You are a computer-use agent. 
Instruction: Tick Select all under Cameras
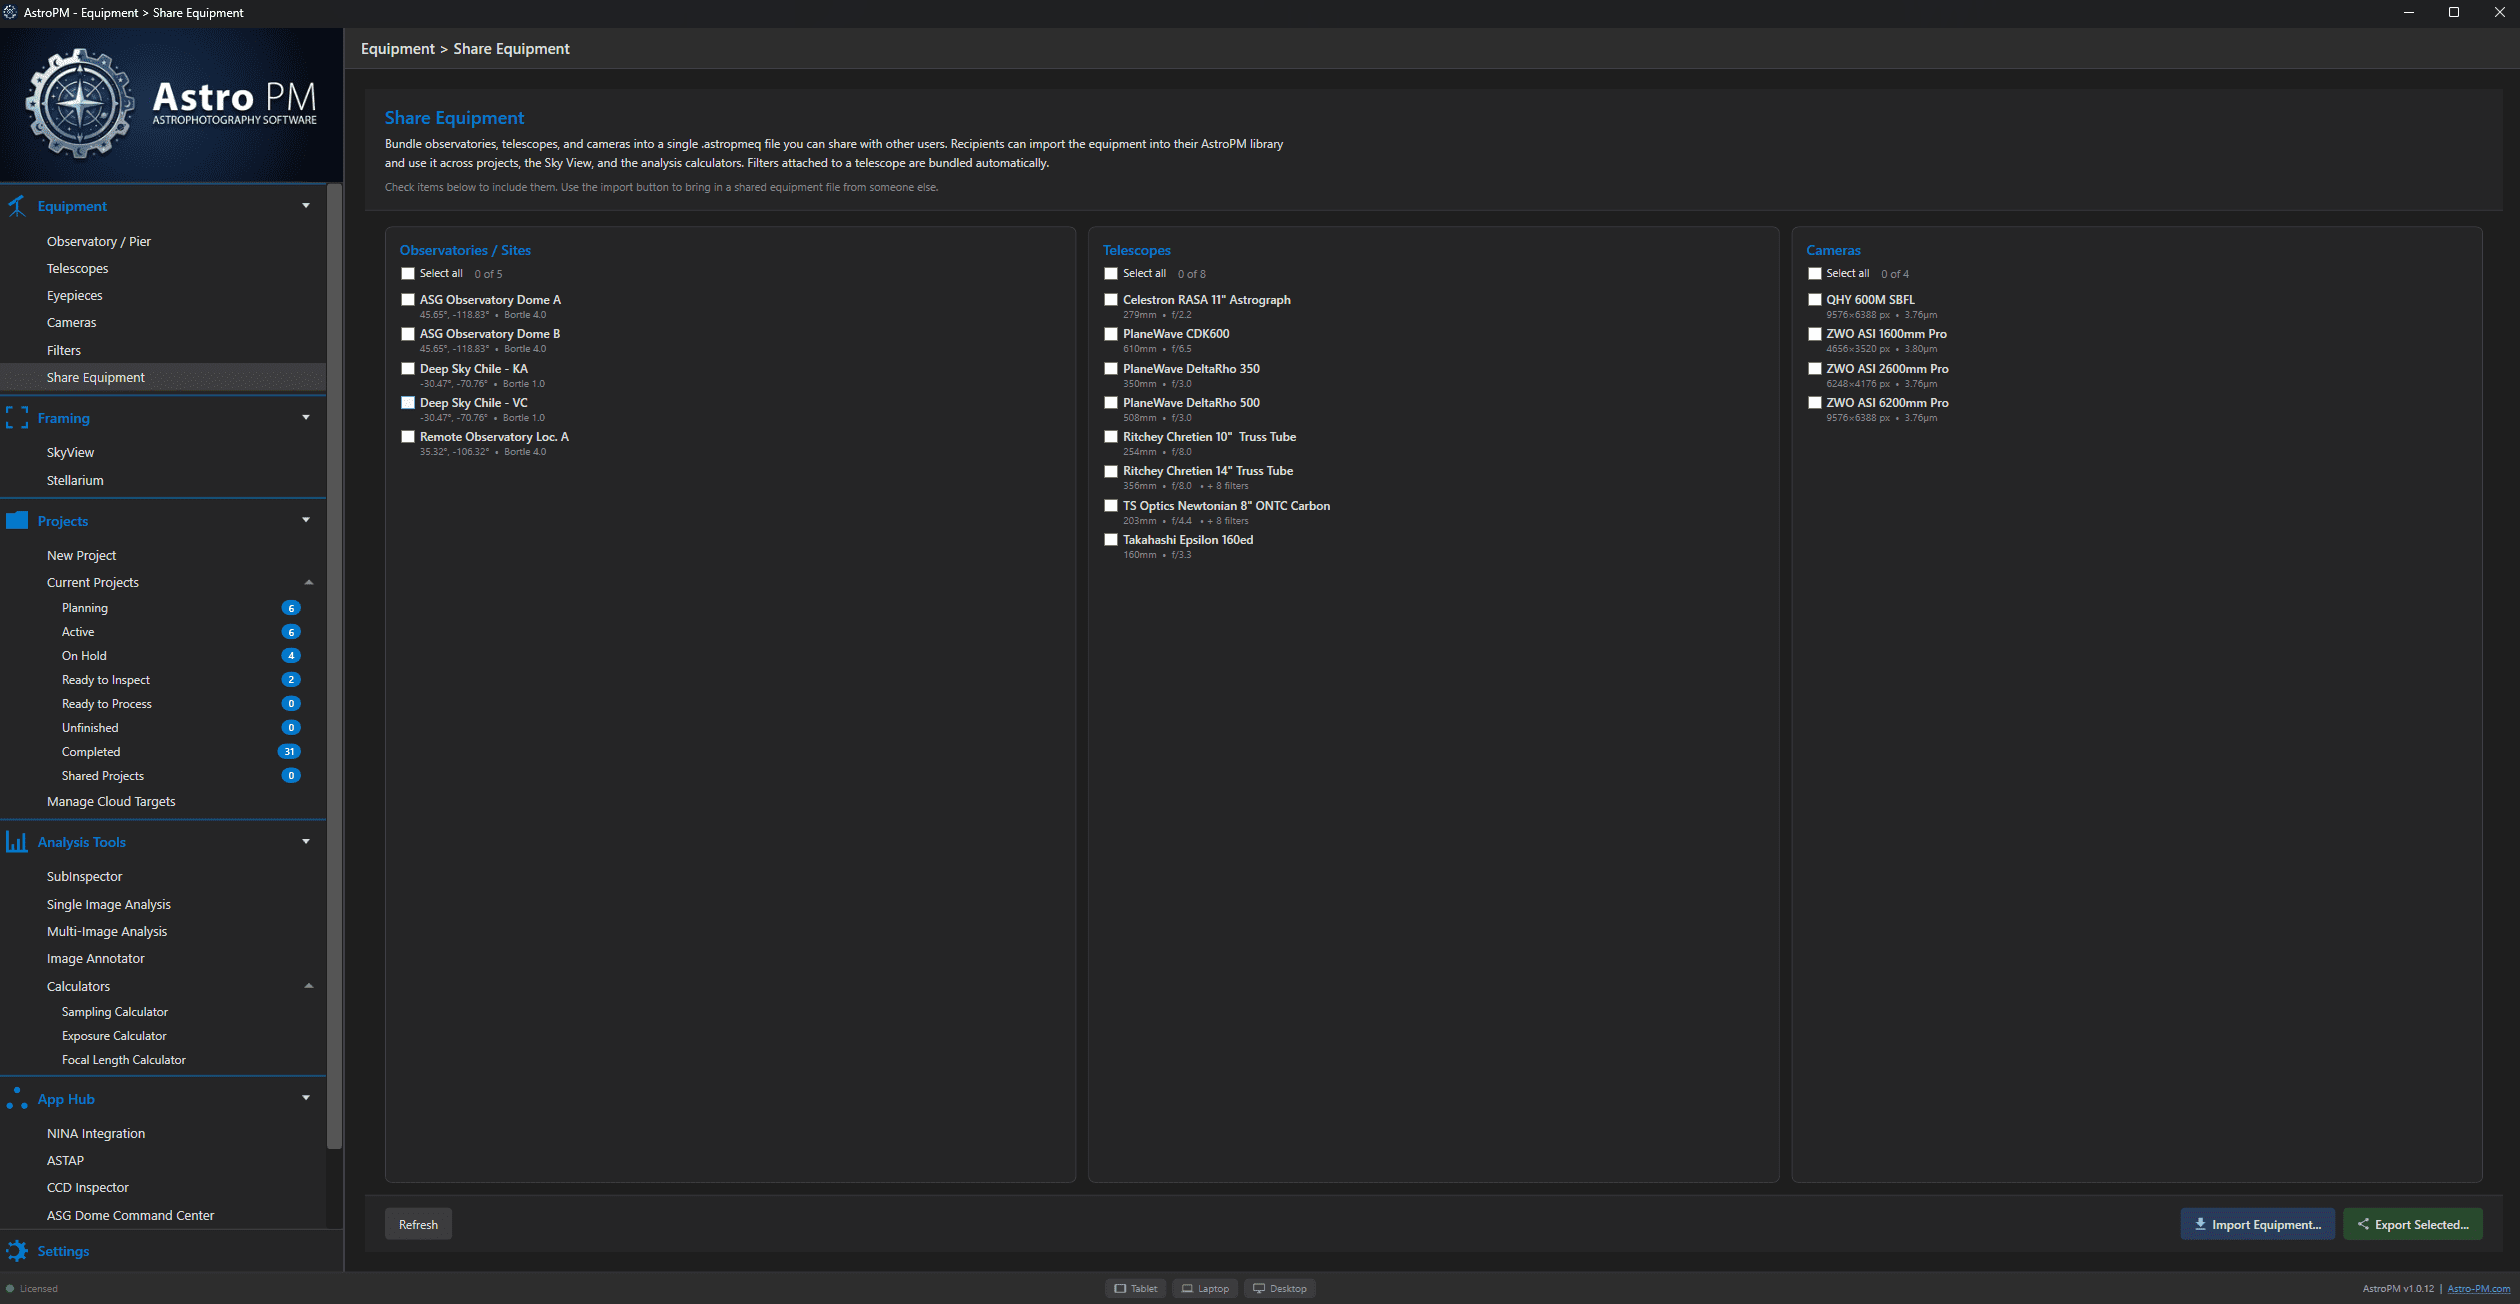1814,273
